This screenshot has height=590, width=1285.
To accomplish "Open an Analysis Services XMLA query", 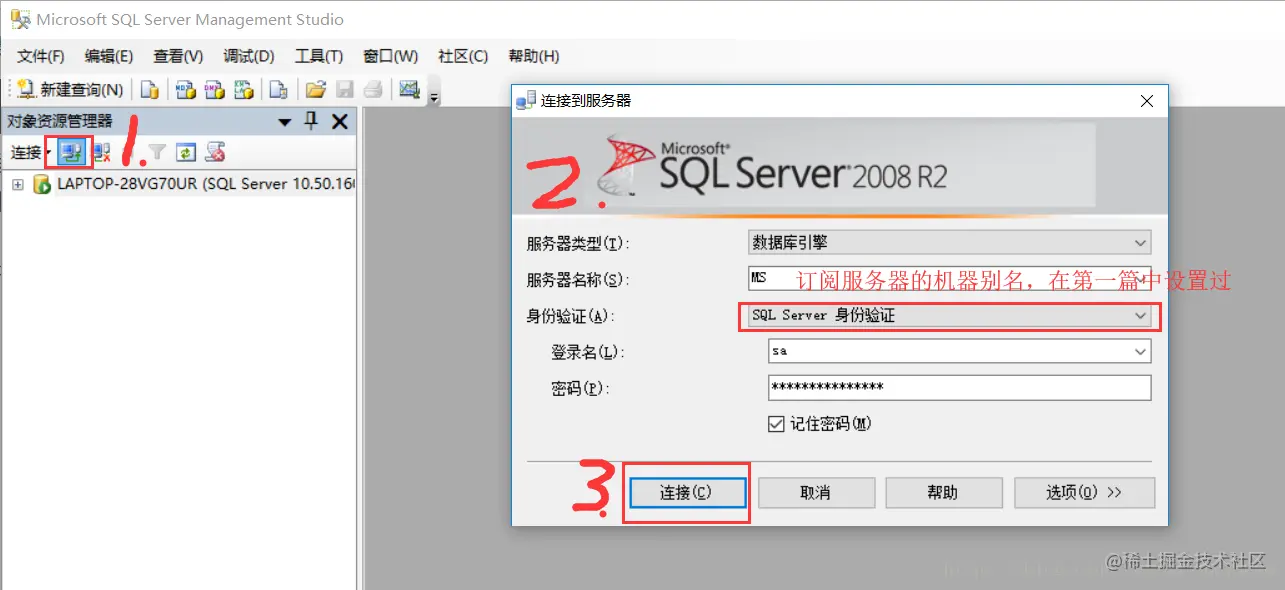I will point(243,90).
